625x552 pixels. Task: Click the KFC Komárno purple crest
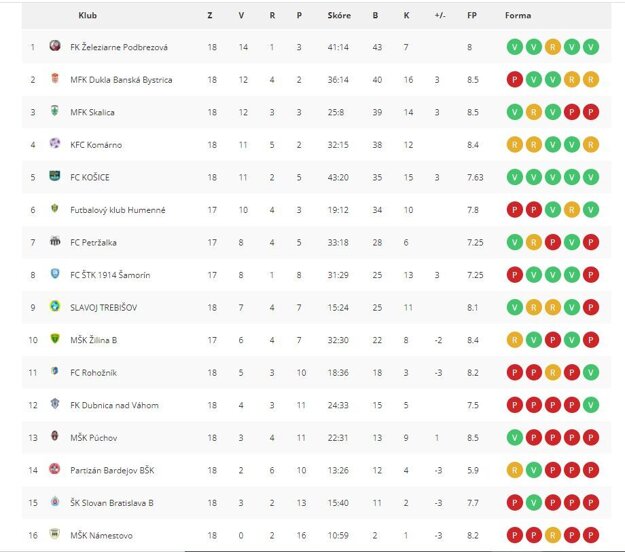(x=55, y=143)
